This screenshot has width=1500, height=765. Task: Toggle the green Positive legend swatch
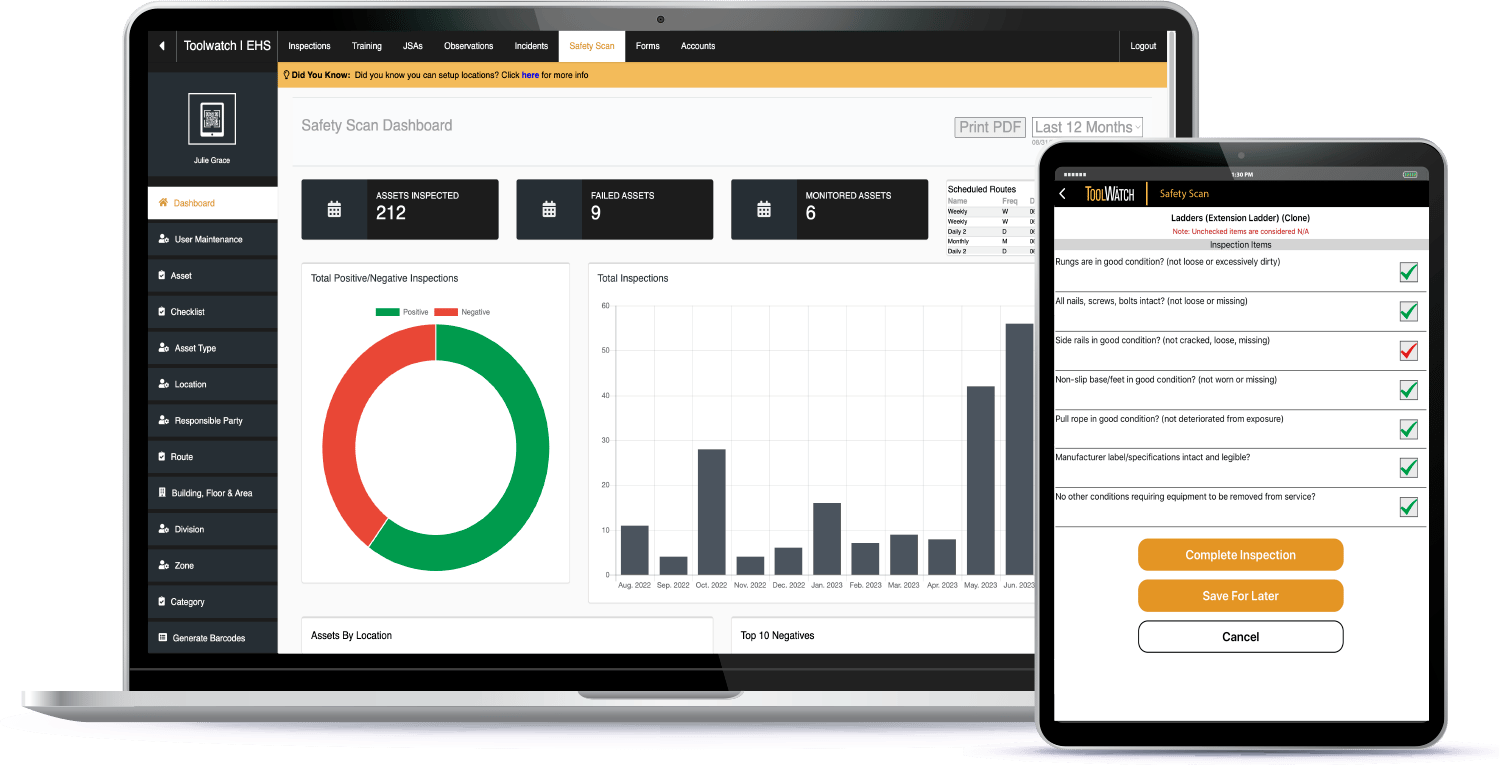[387, 312]
